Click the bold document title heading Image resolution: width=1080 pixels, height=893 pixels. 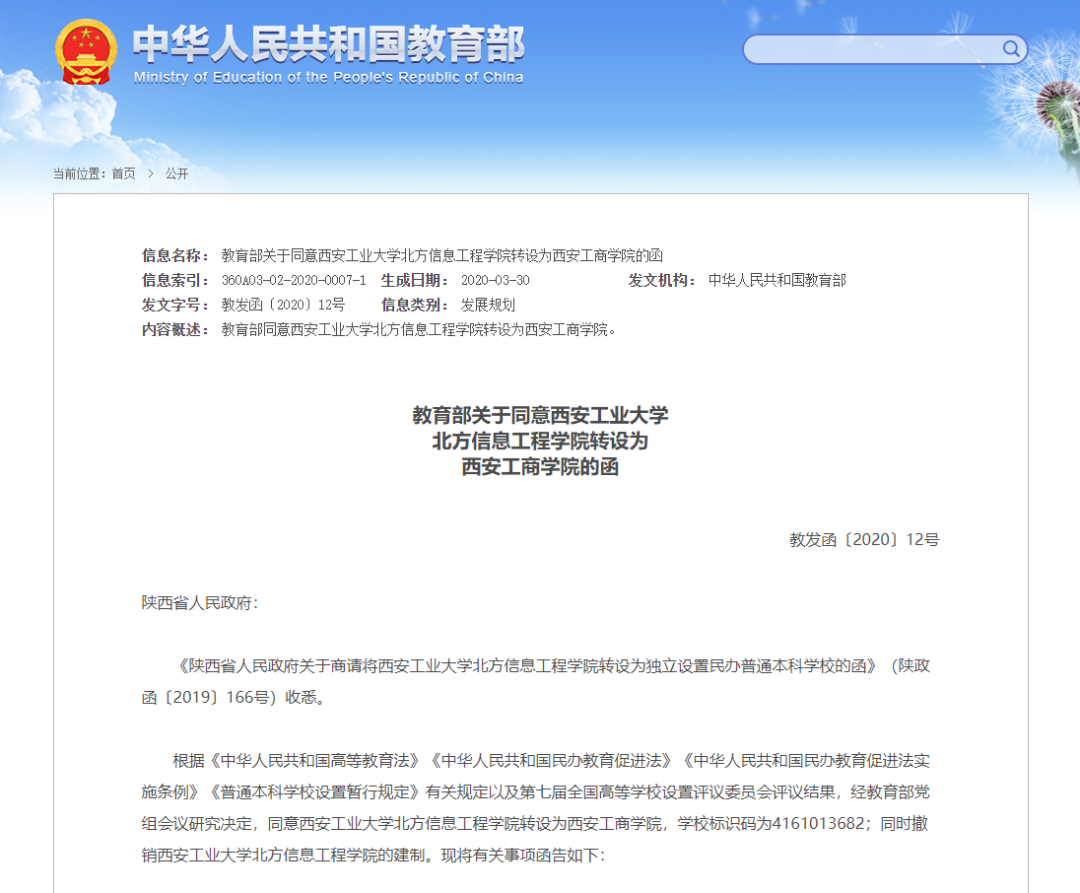coord(540,441)
